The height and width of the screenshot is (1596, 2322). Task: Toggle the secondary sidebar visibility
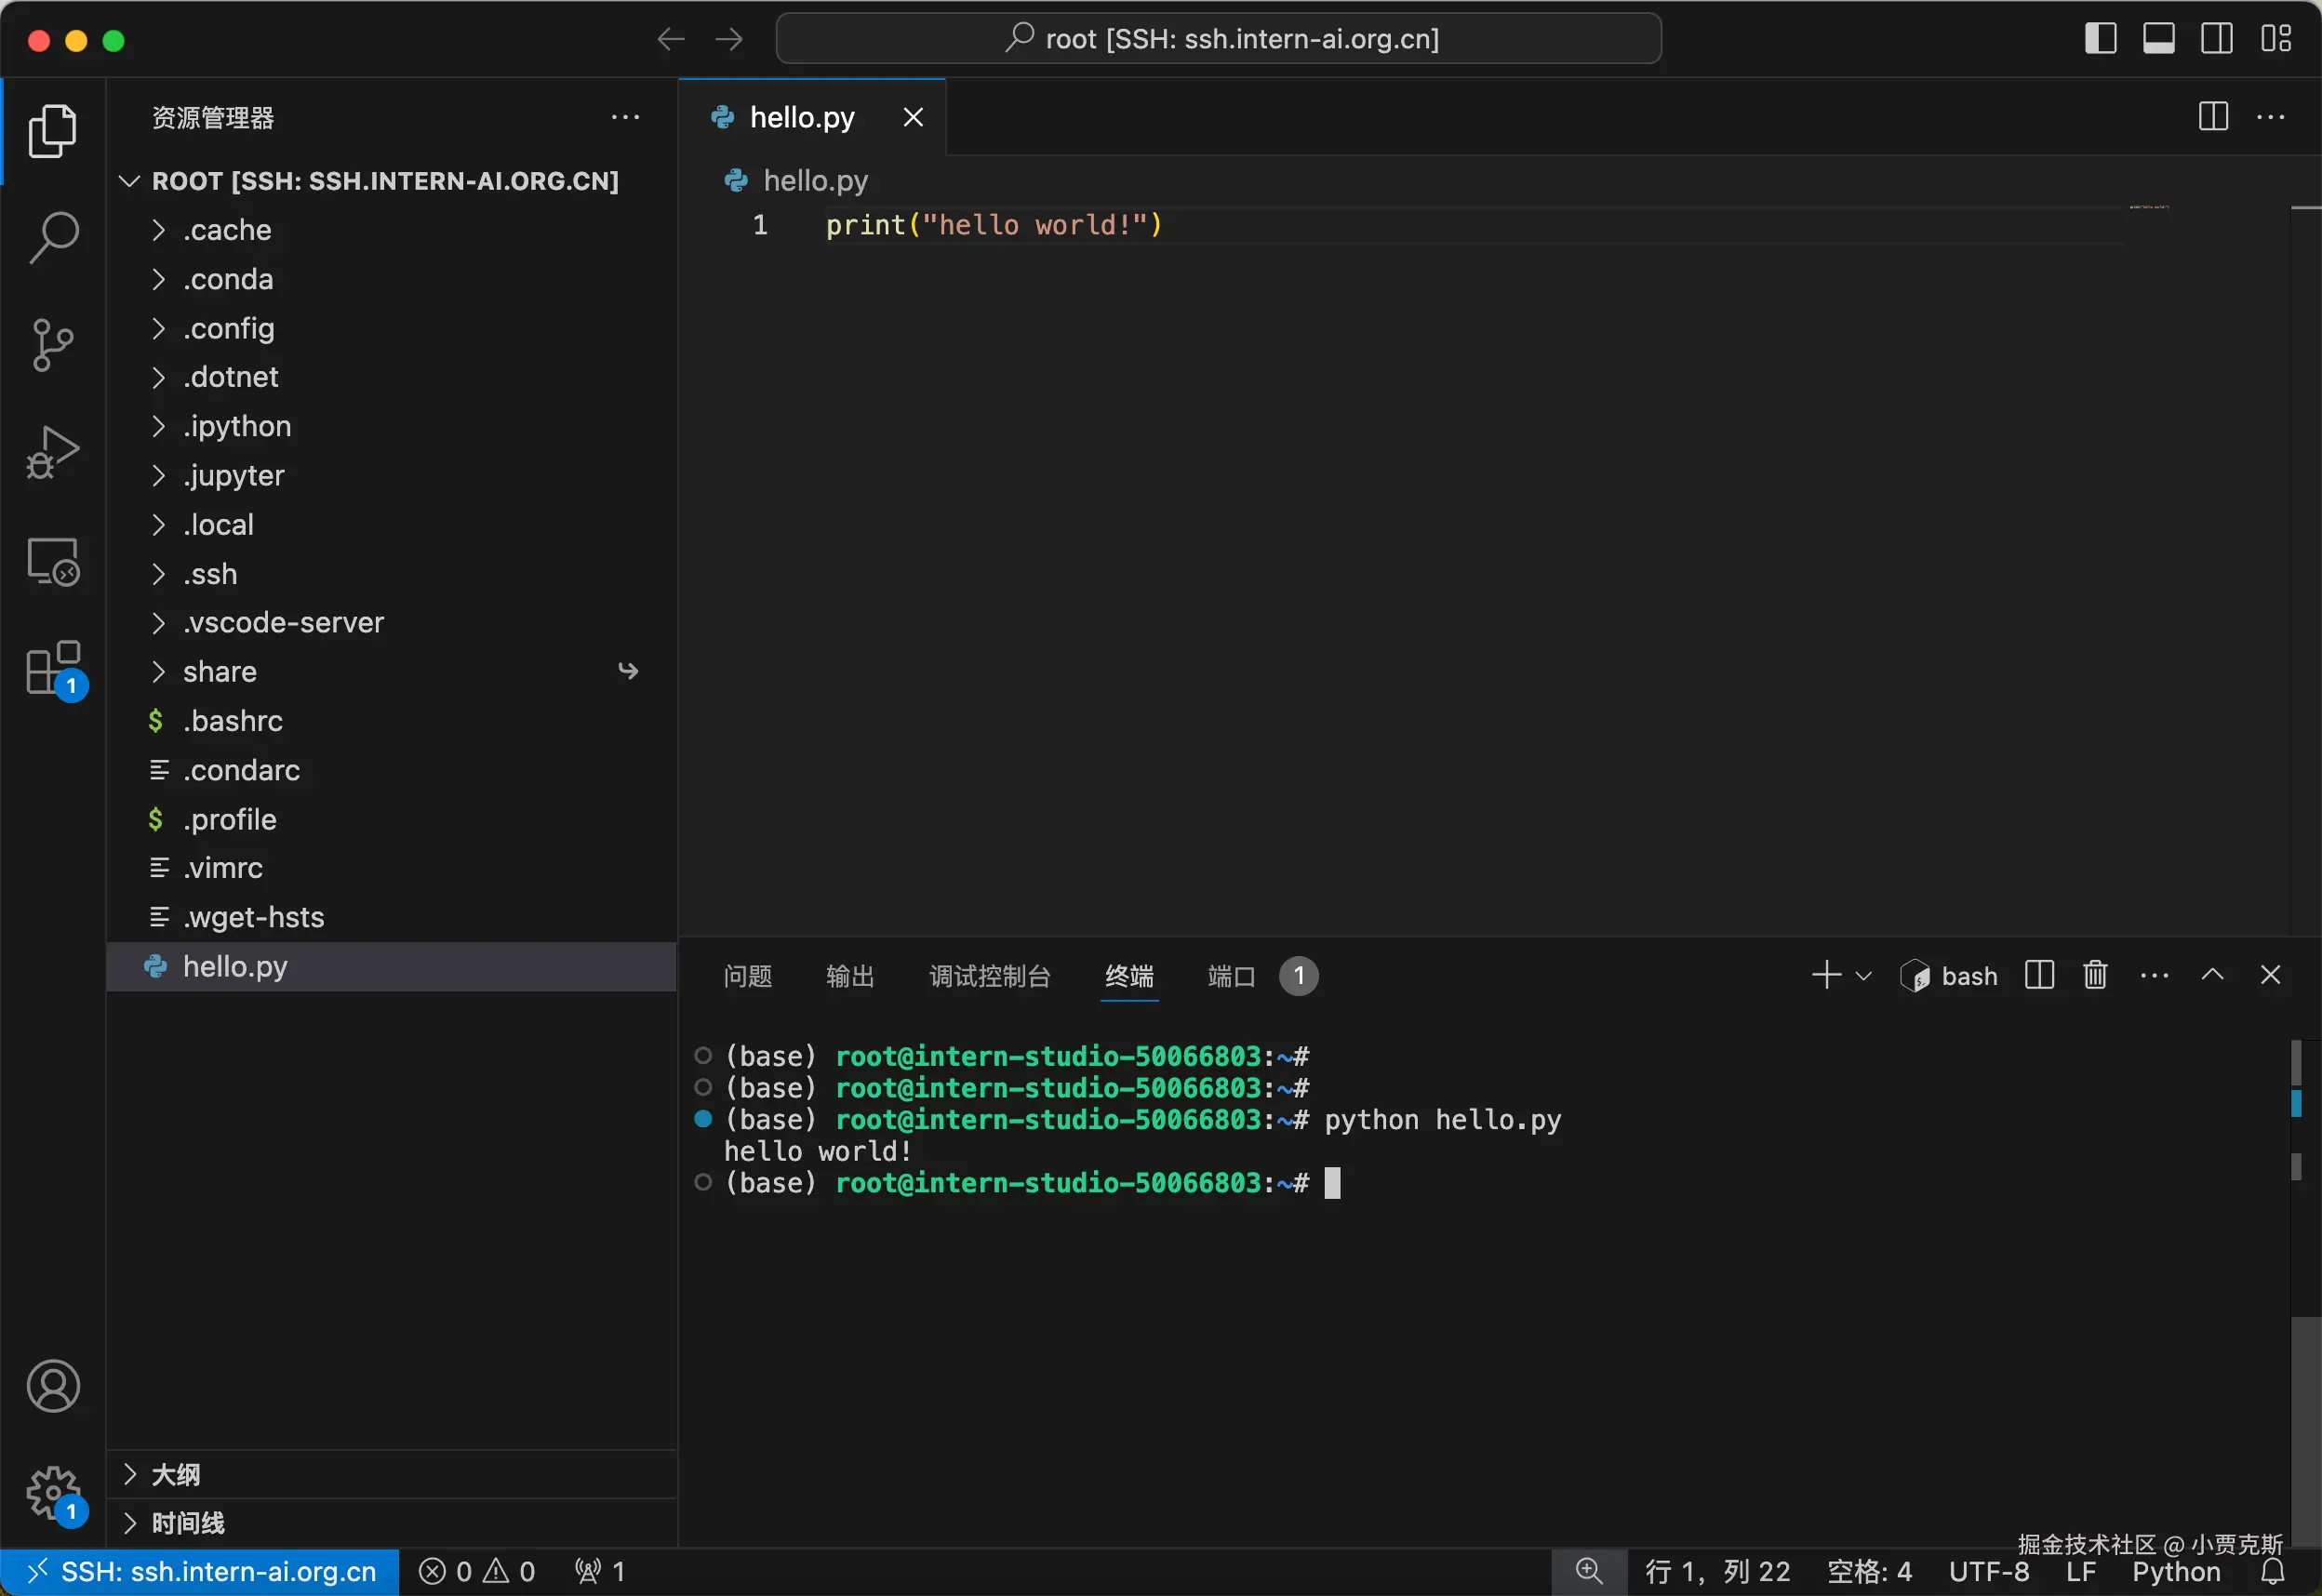coord(2216,39)
